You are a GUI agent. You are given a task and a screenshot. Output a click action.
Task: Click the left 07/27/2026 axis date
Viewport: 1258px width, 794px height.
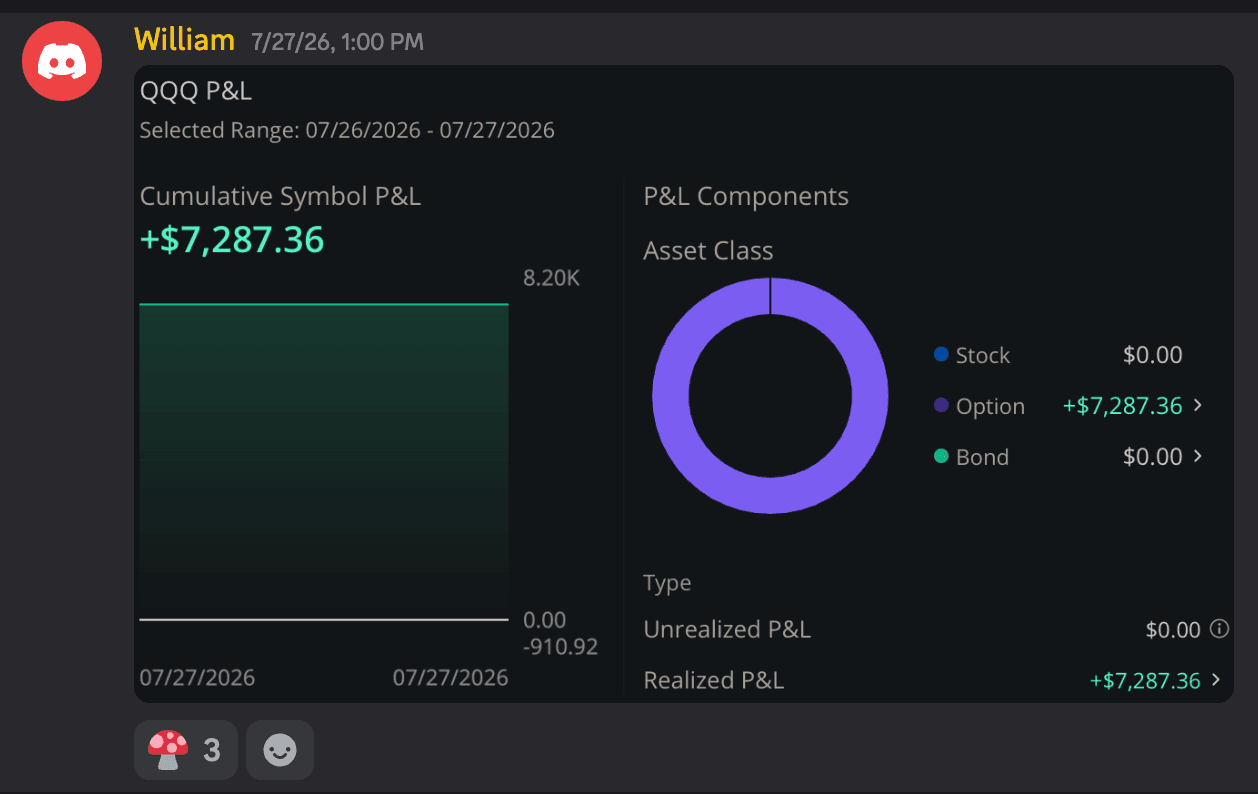tap(197, 678)
